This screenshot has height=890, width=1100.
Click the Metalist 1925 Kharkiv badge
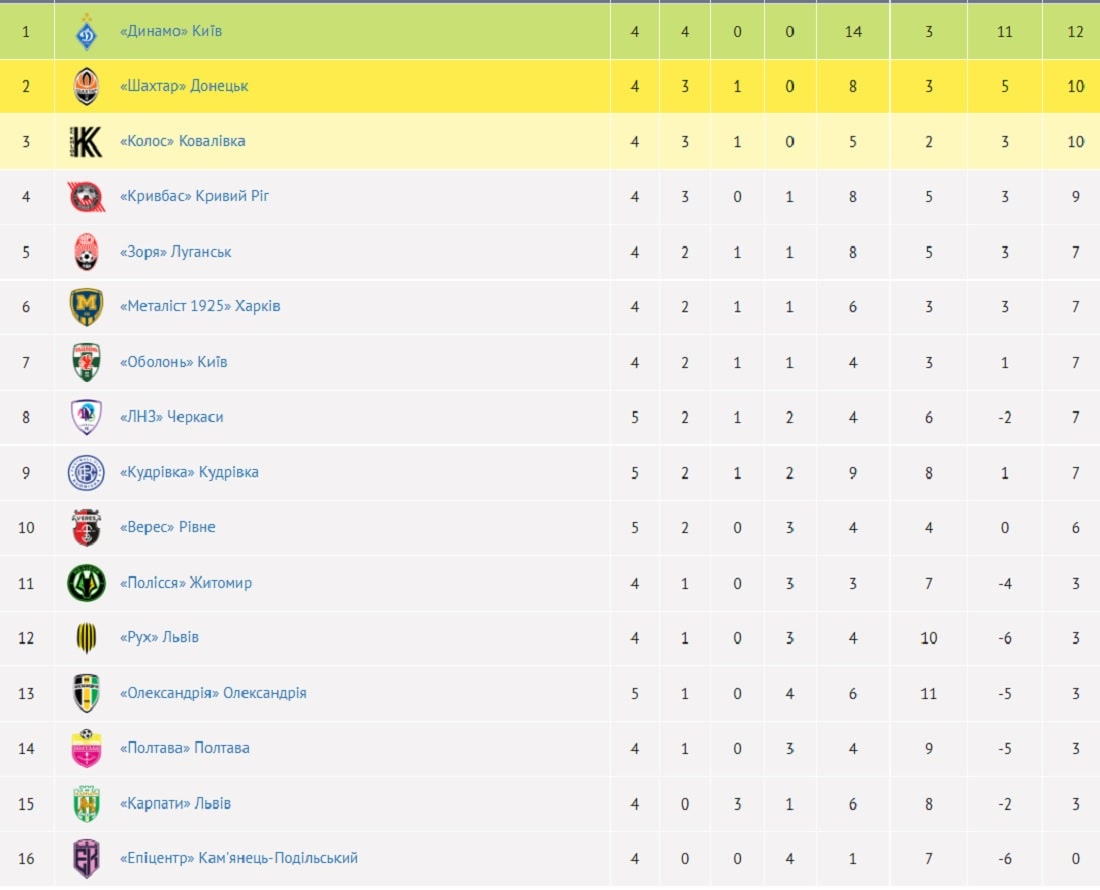coord(86,307)
